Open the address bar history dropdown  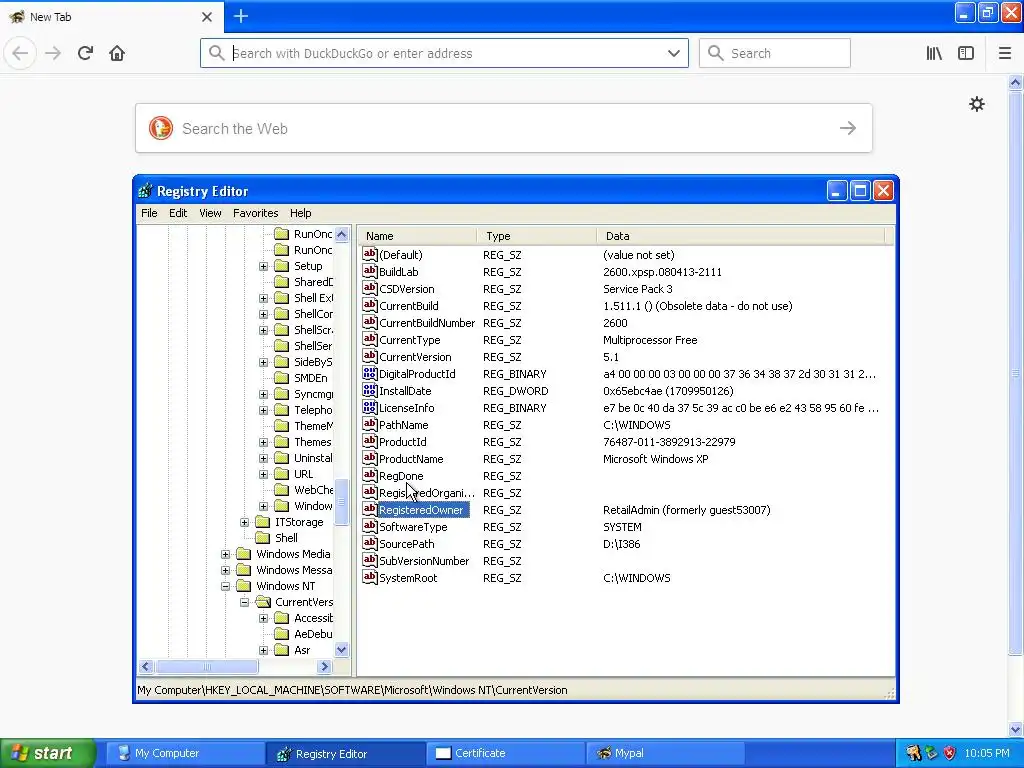[674, 54]
